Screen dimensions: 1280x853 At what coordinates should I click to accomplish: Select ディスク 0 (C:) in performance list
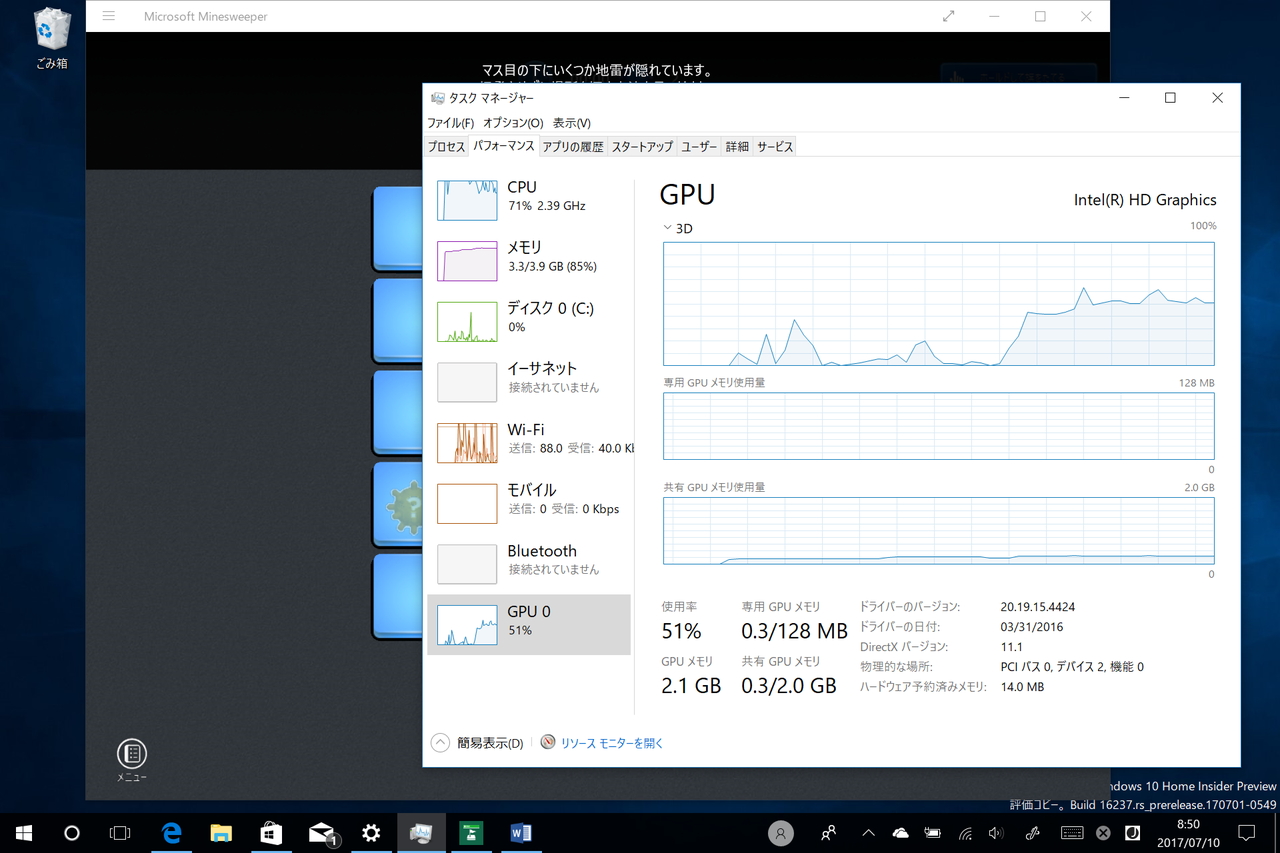[529, 321]
